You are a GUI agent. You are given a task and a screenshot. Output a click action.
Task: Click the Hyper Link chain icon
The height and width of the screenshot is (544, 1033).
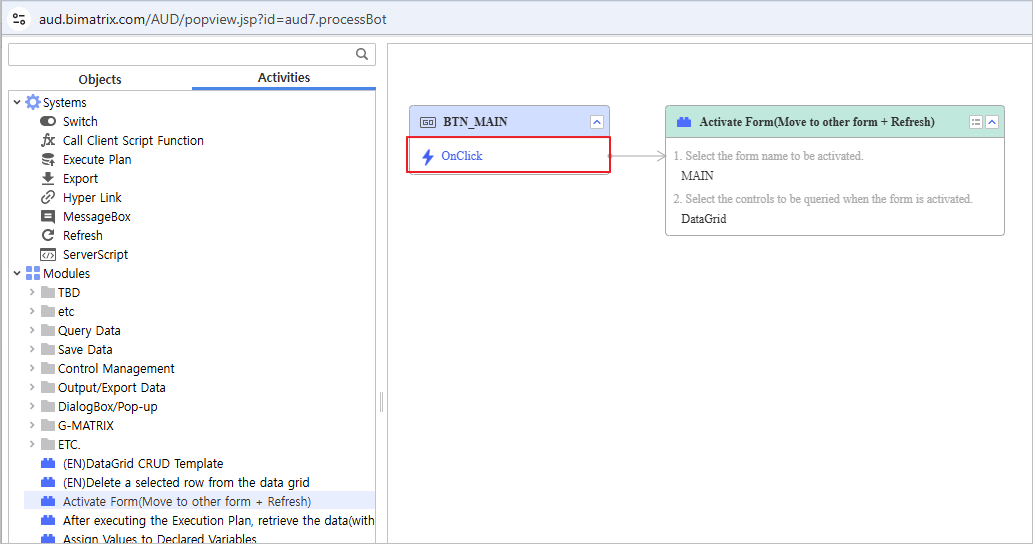[48, 198]
